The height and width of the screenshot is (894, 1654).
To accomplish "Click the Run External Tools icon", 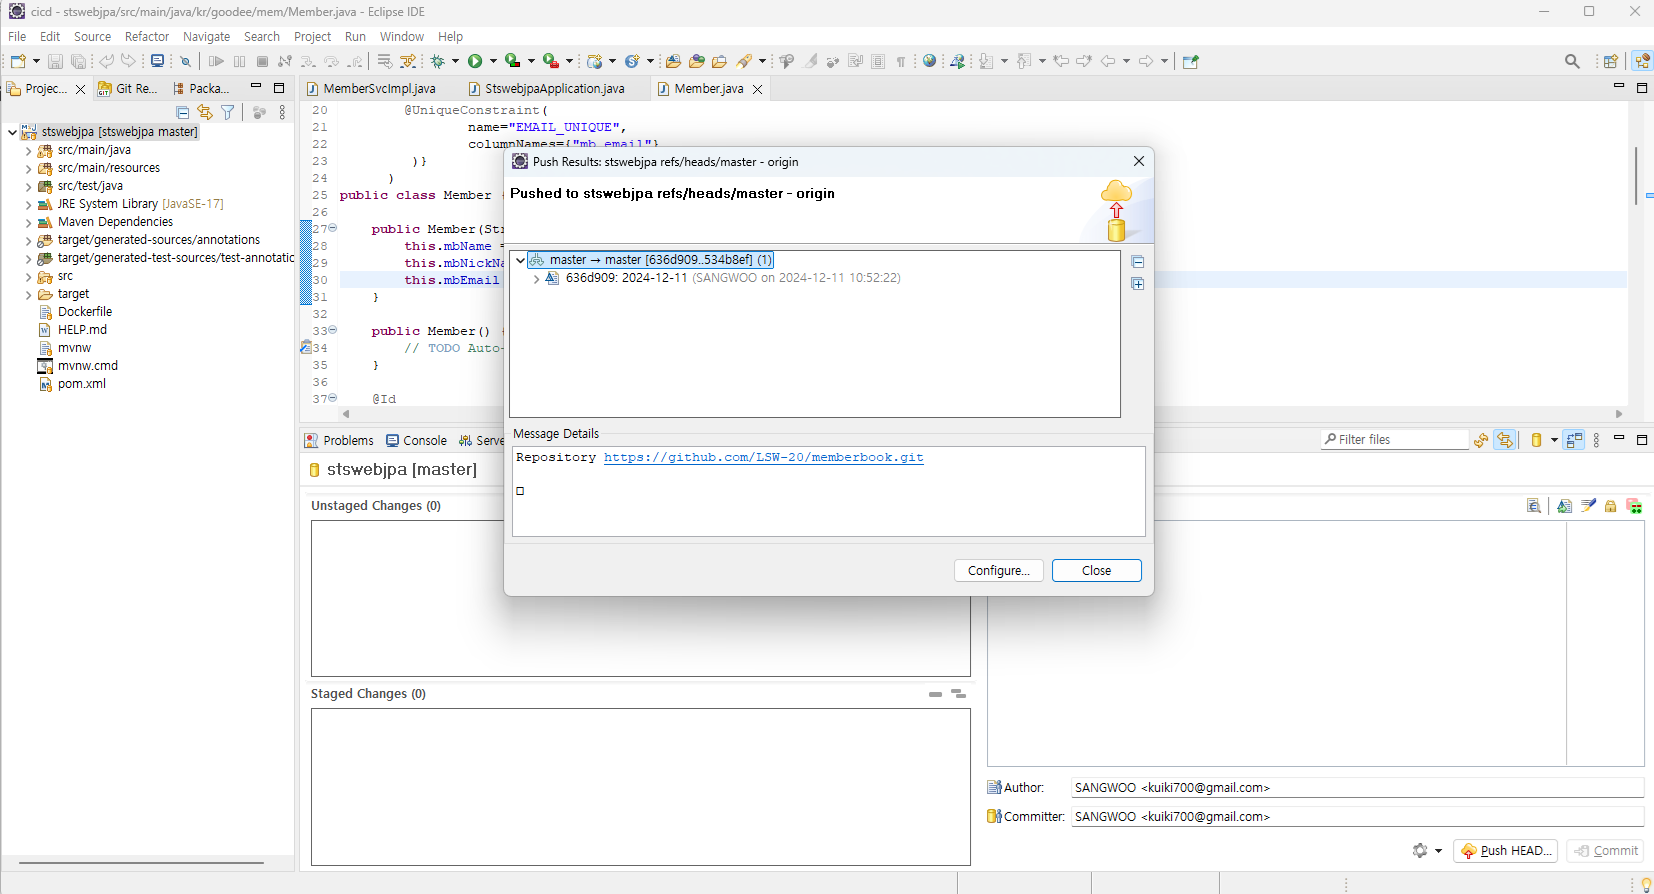I will (550, 61).
